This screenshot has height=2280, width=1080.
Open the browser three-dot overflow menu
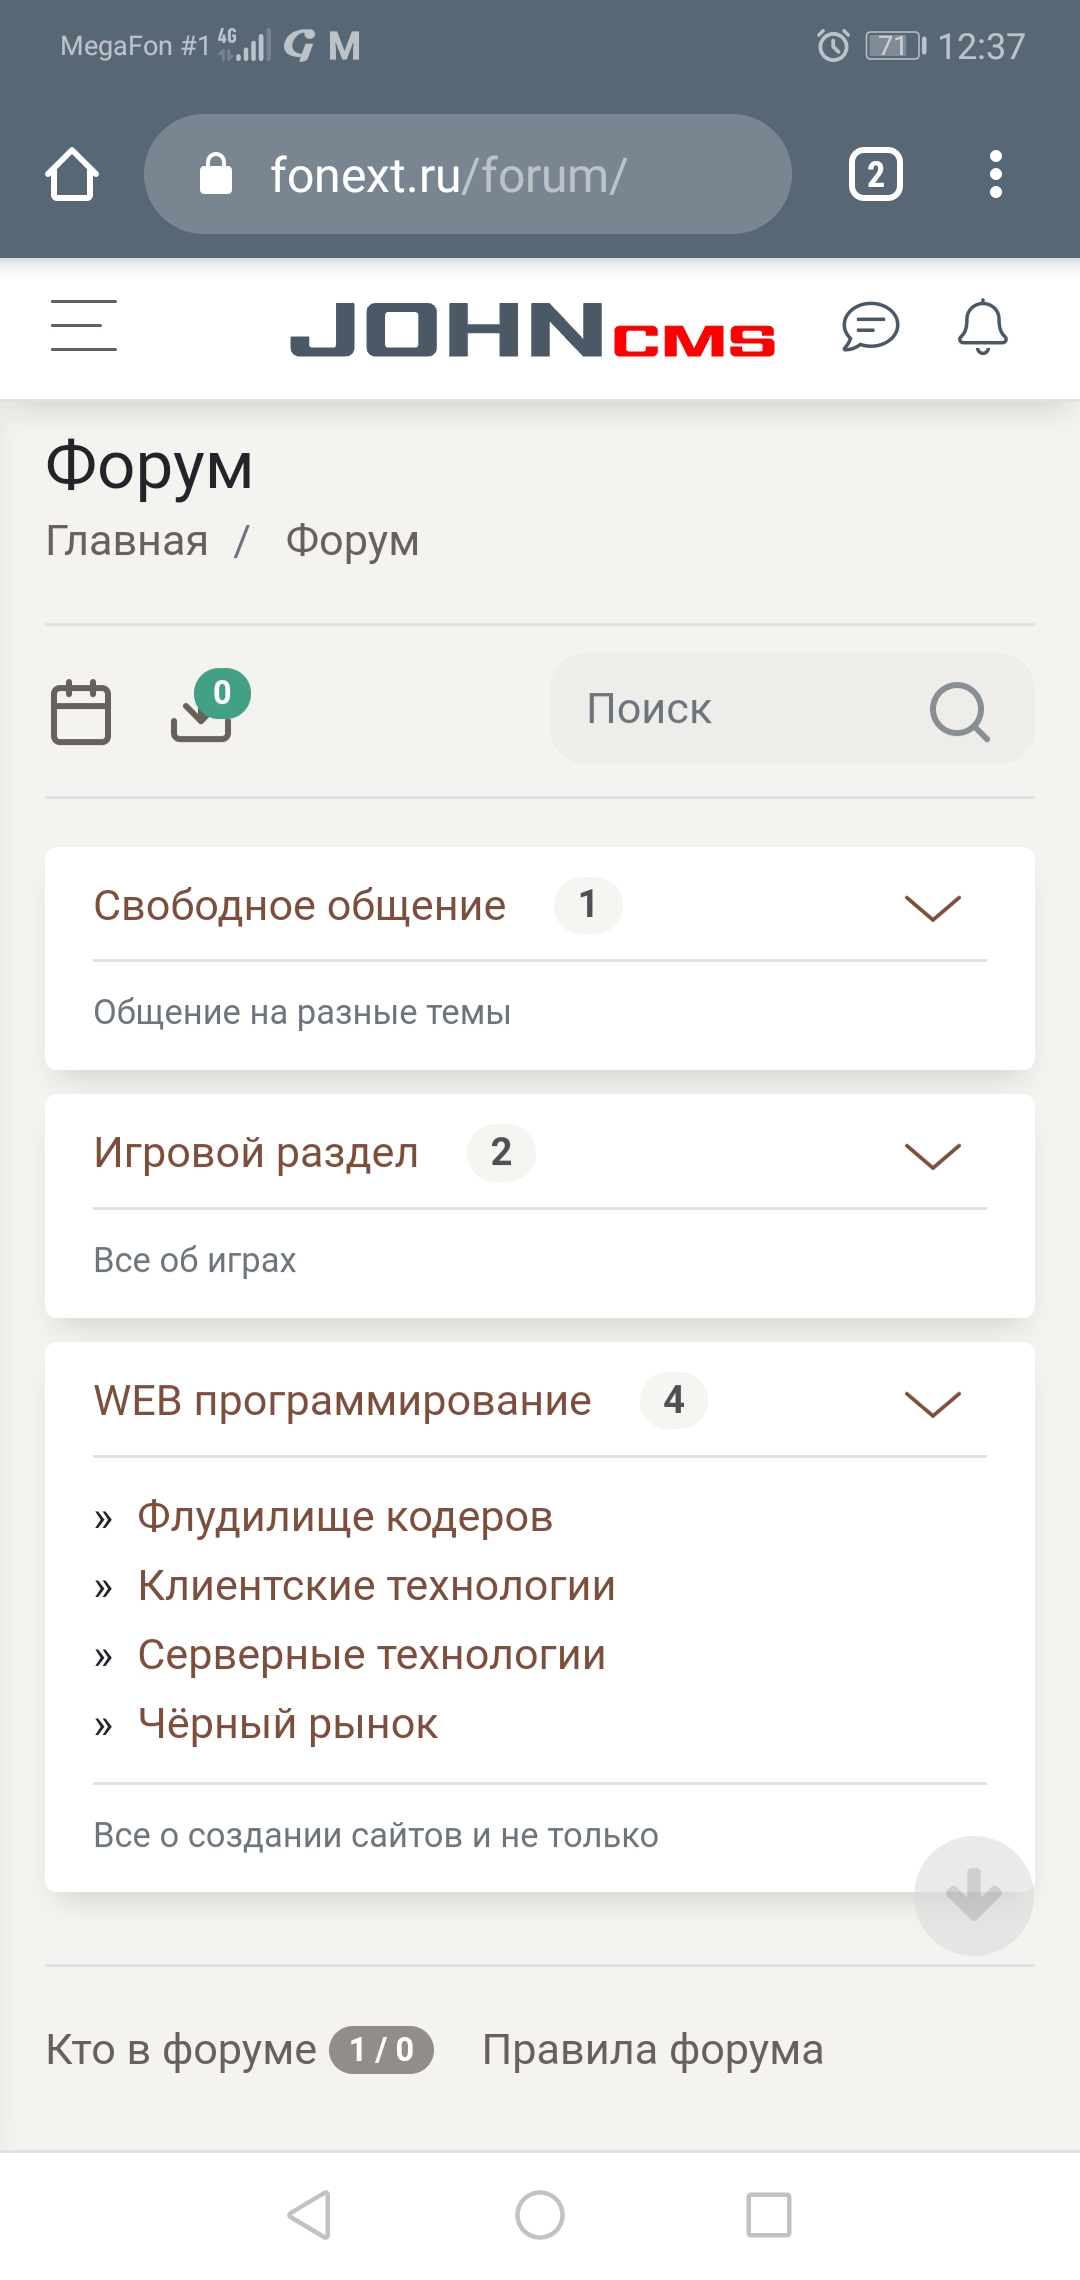995,175
